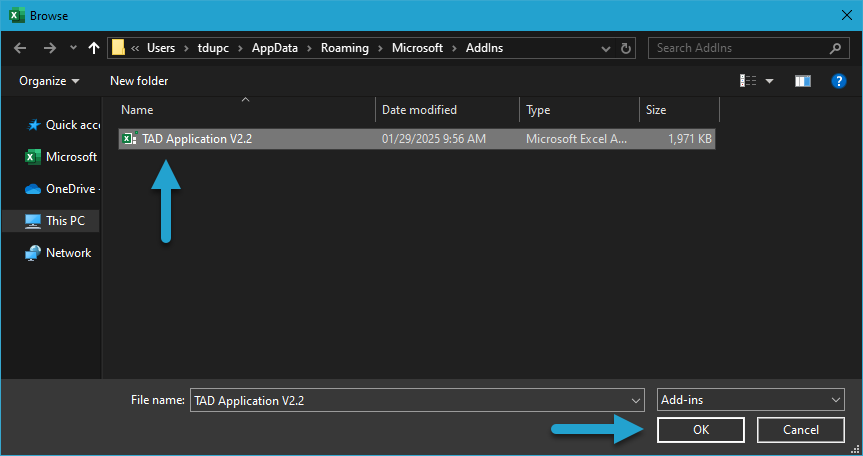Click the Cancel button
Screen dimensions: 863x456
point(801,430)
